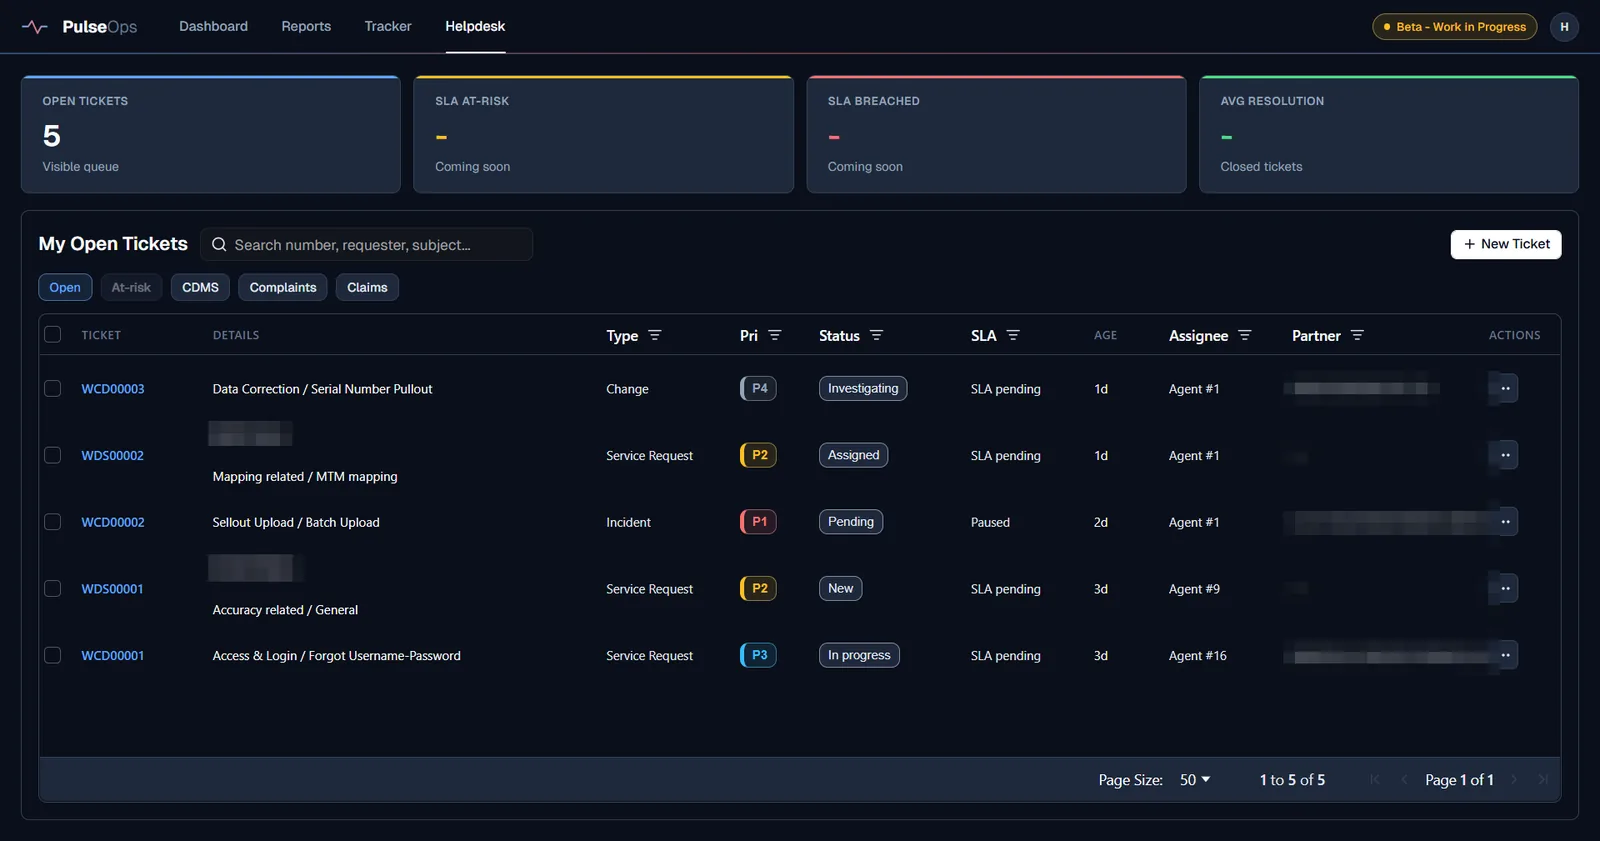Image resolution: width=1600 pixels, height=841 pixels.
Task: Open ticket link WCD00001
Action: tap(113, 656)
